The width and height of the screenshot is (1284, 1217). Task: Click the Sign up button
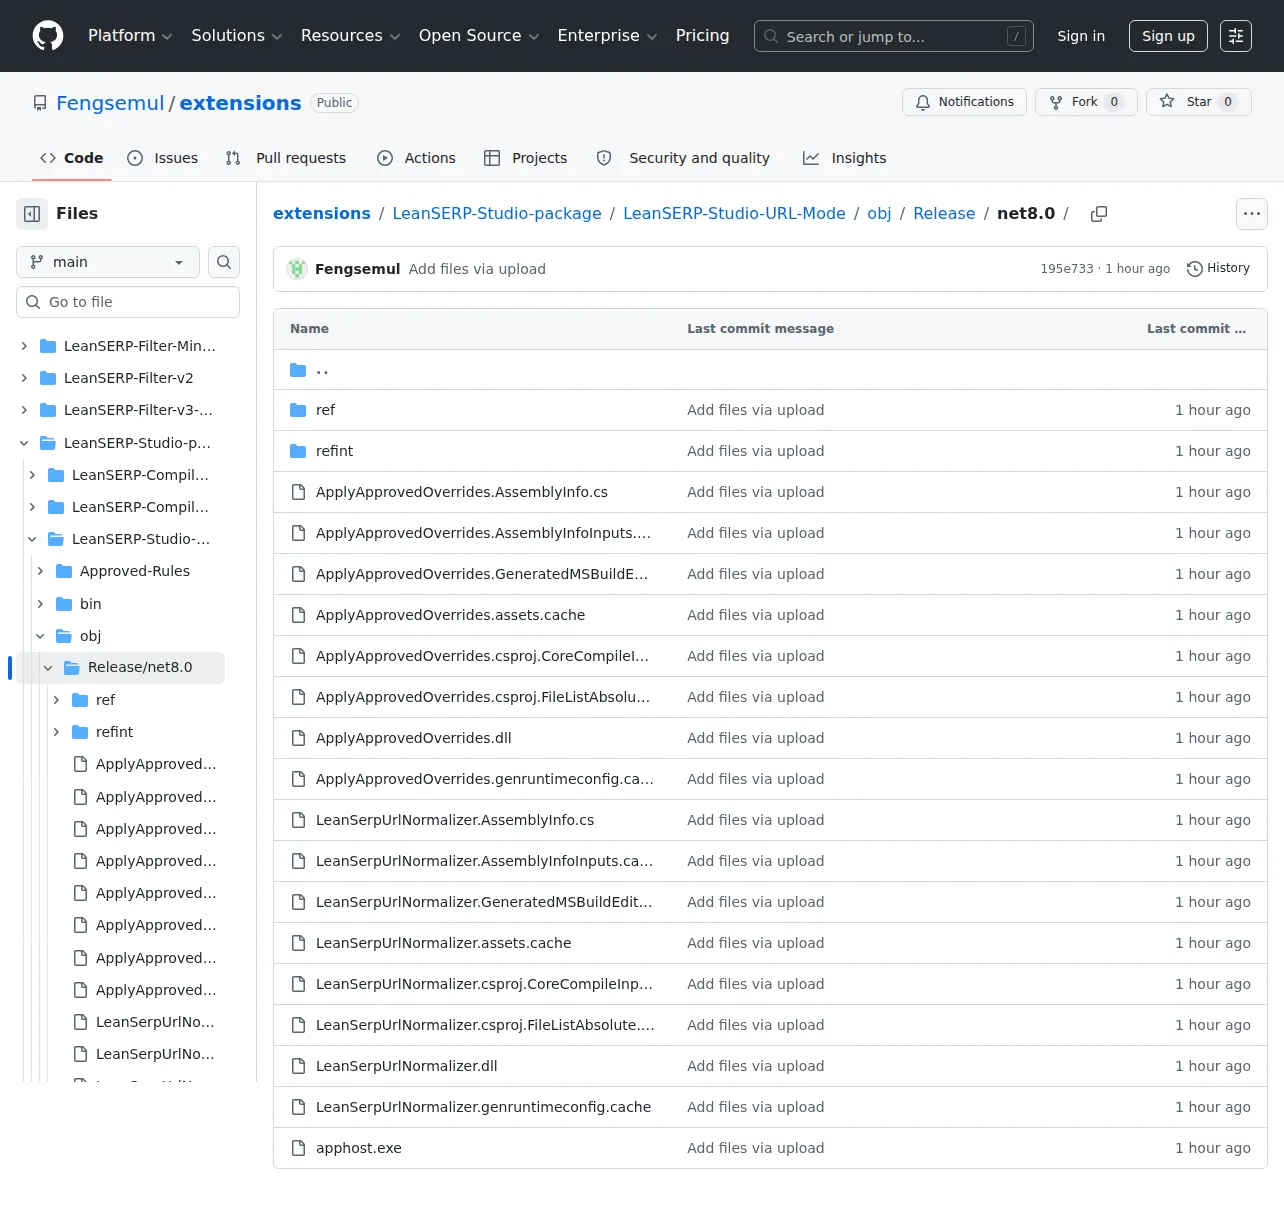click(x=1168, y=36)
